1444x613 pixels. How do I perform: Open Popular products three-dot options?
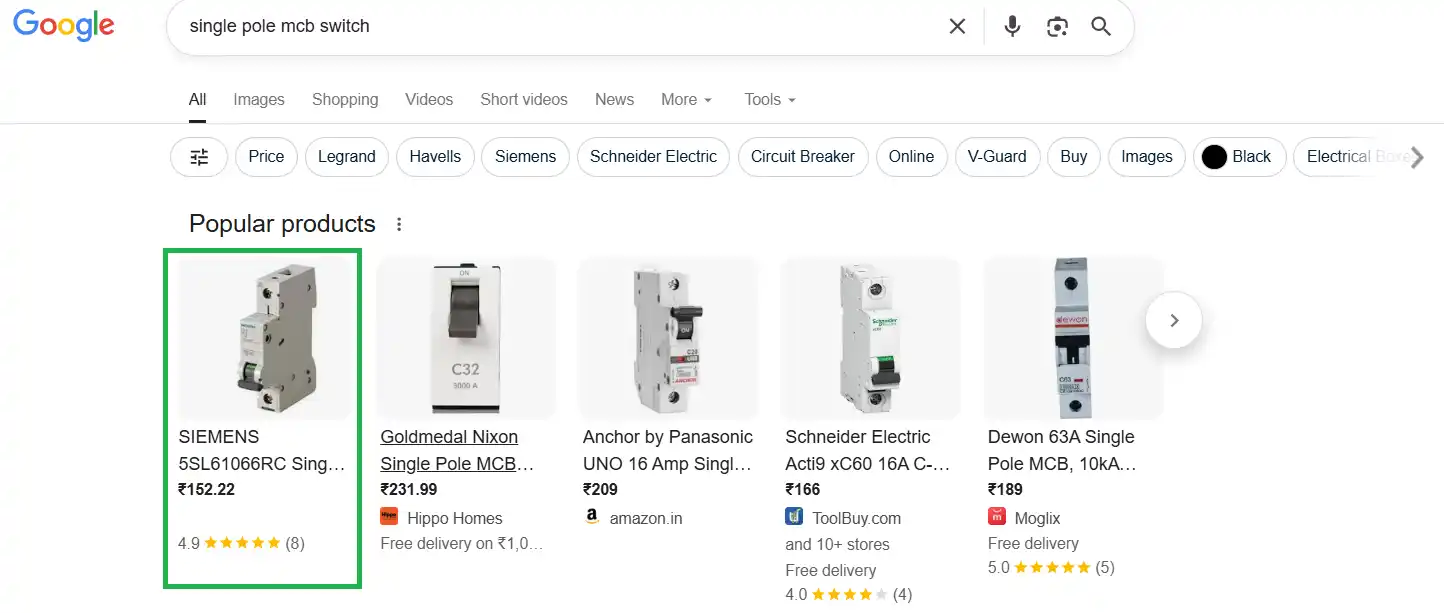(399, 224)
